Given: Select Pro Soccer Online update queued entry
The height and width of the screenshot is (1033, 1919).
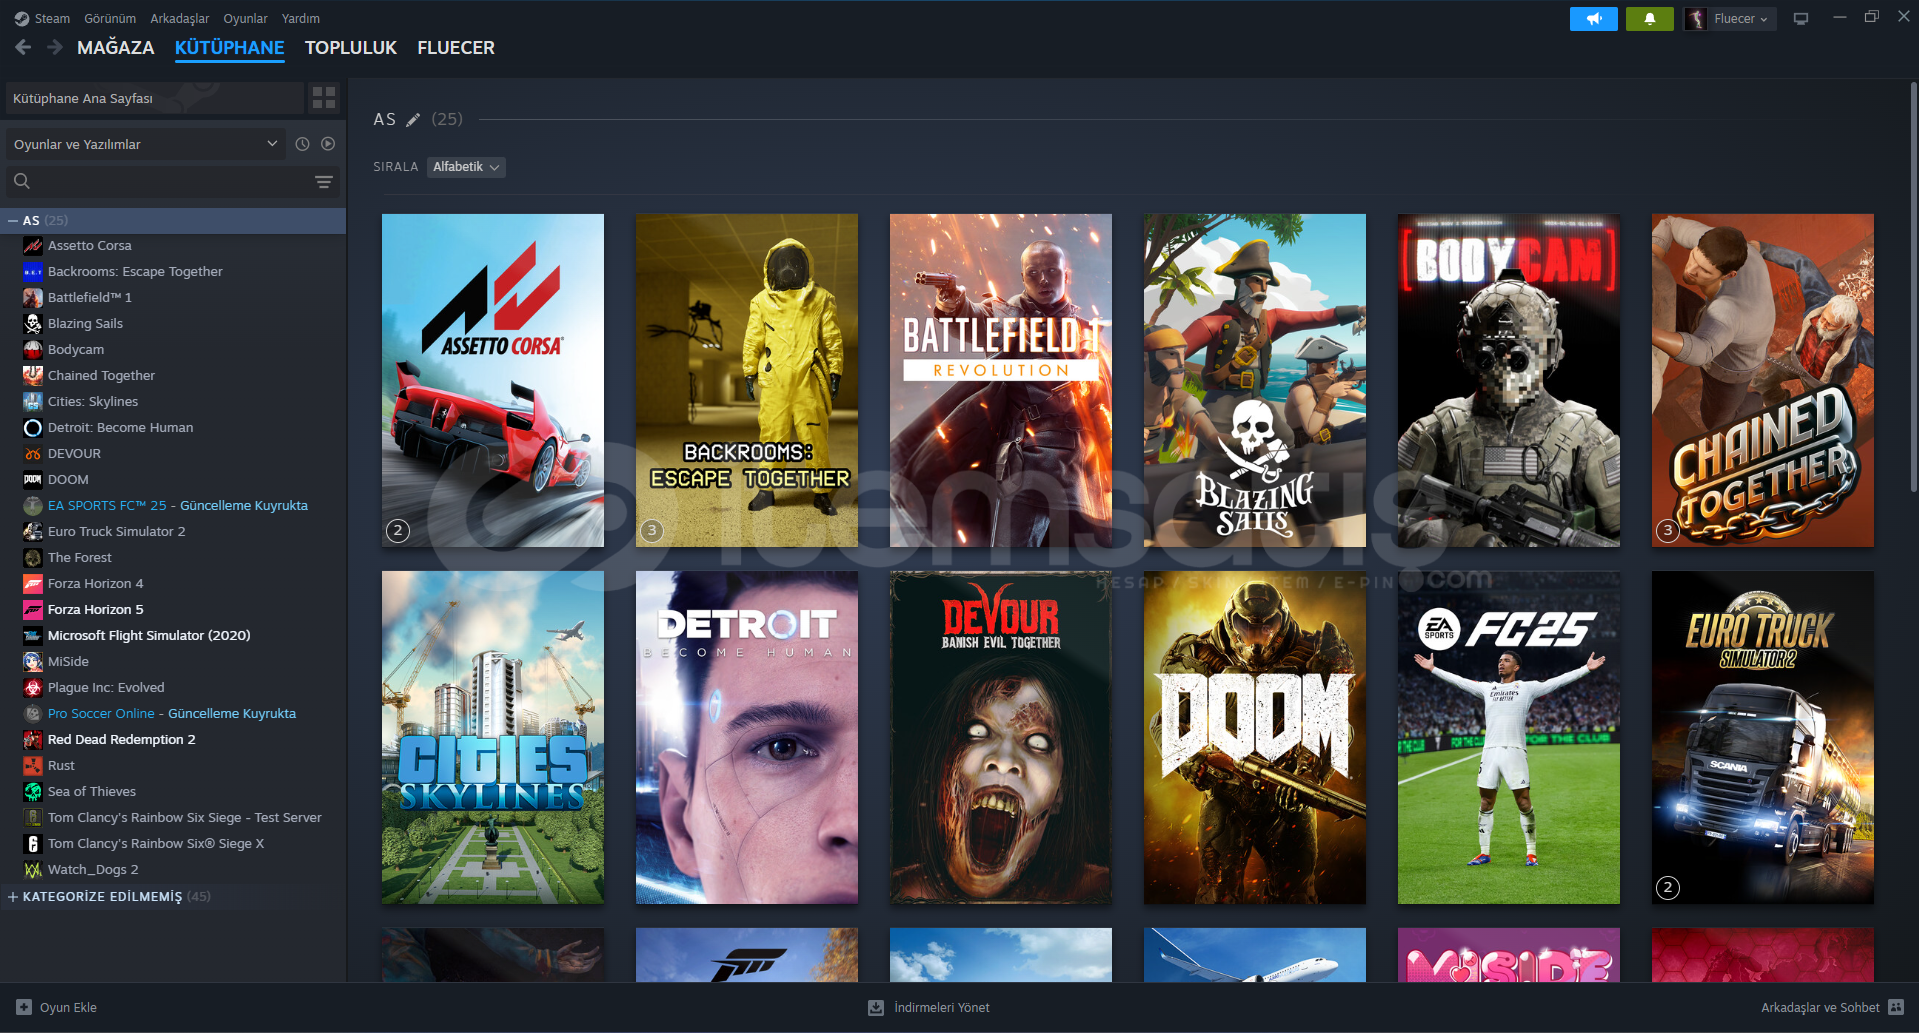Looking at the screenshot, I should (x=173, y=713).
